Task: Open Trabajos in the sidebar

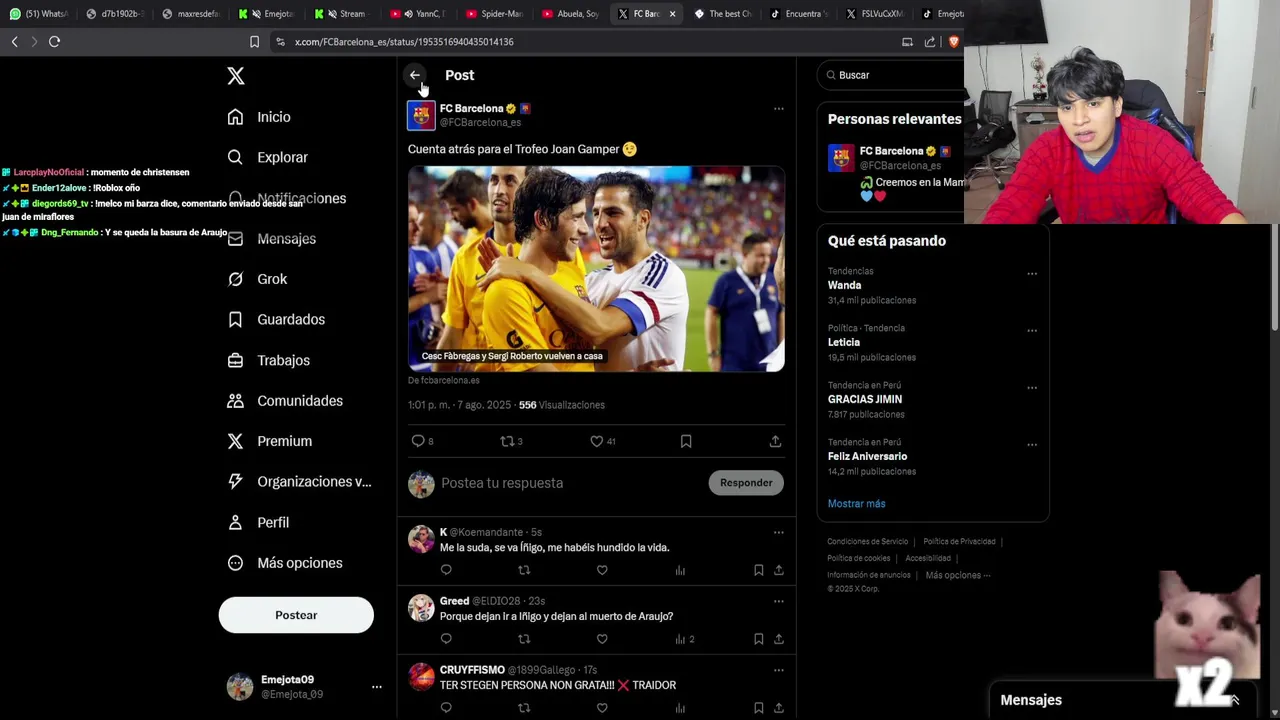Action: pos(268,360)
